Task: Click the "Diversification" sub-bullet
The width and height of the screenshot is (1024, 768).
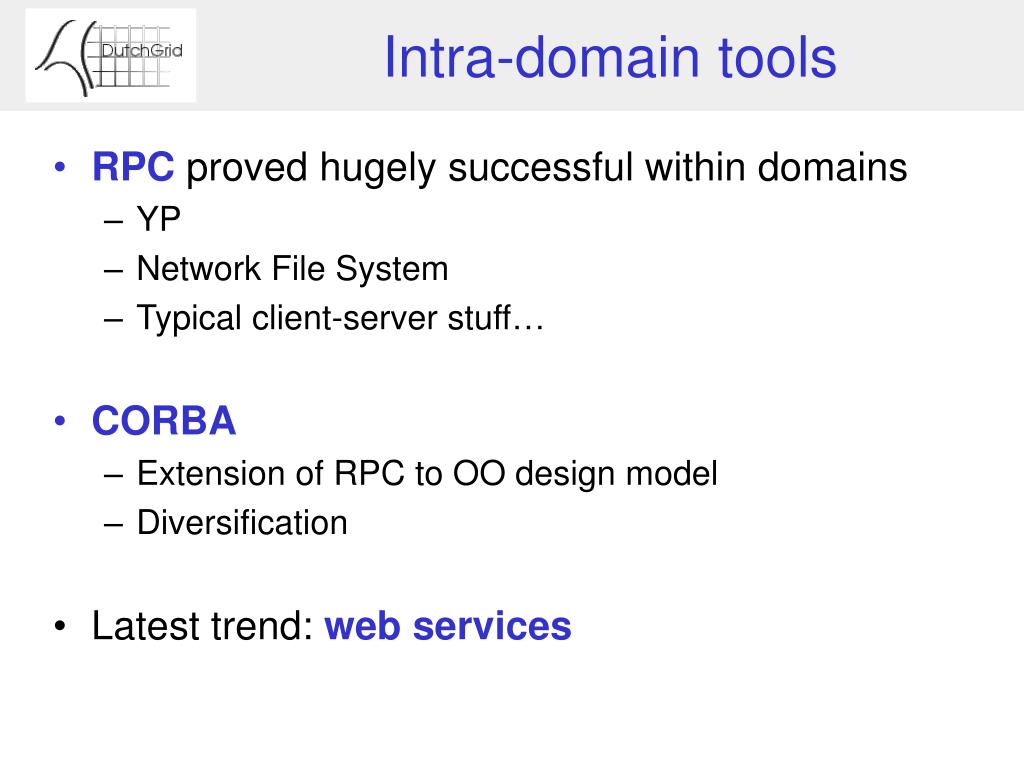Action: coord(242,523)
